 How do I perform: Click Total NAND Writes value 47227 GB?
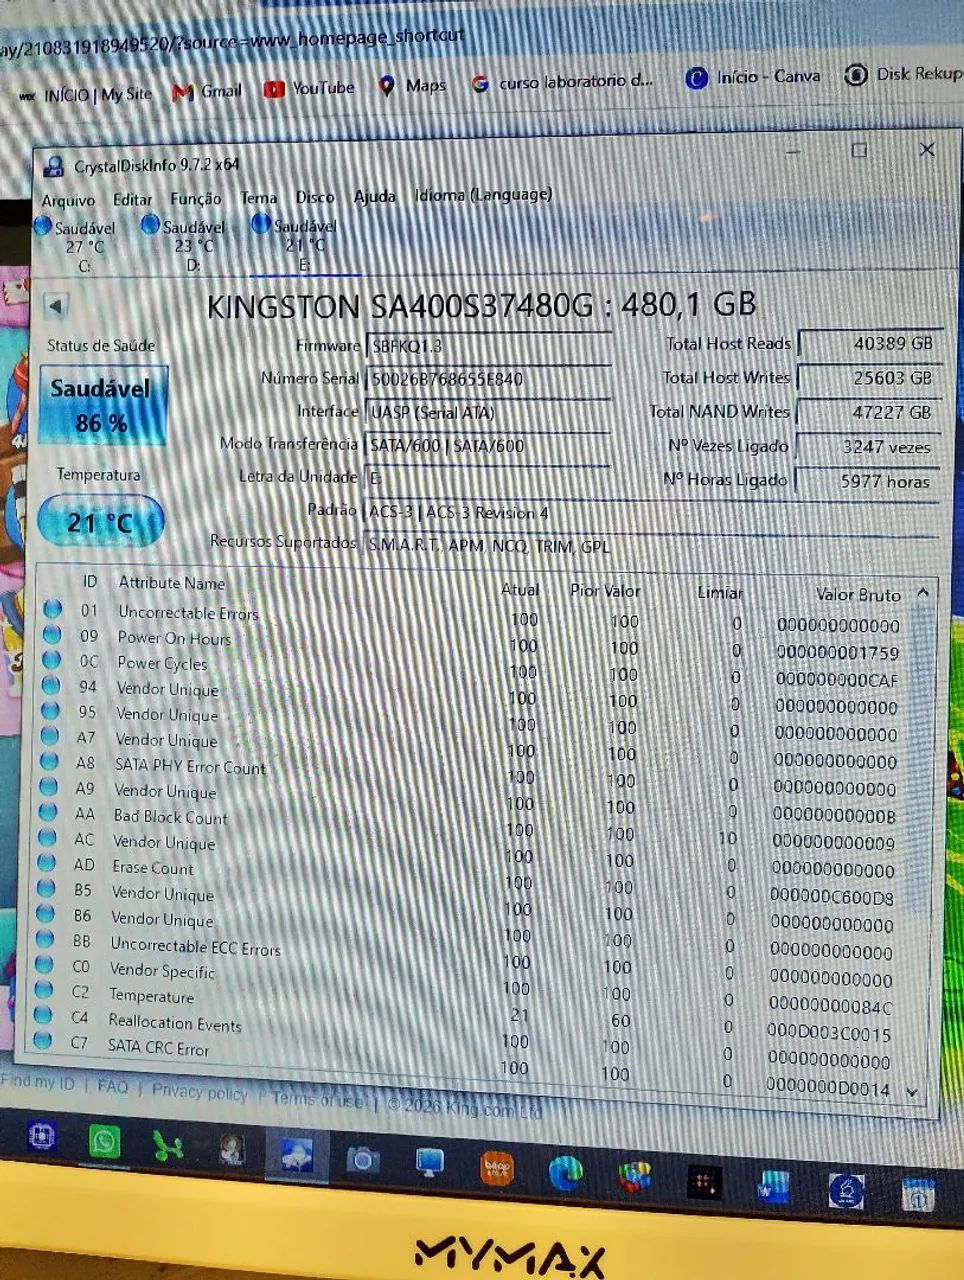[870, 412]
